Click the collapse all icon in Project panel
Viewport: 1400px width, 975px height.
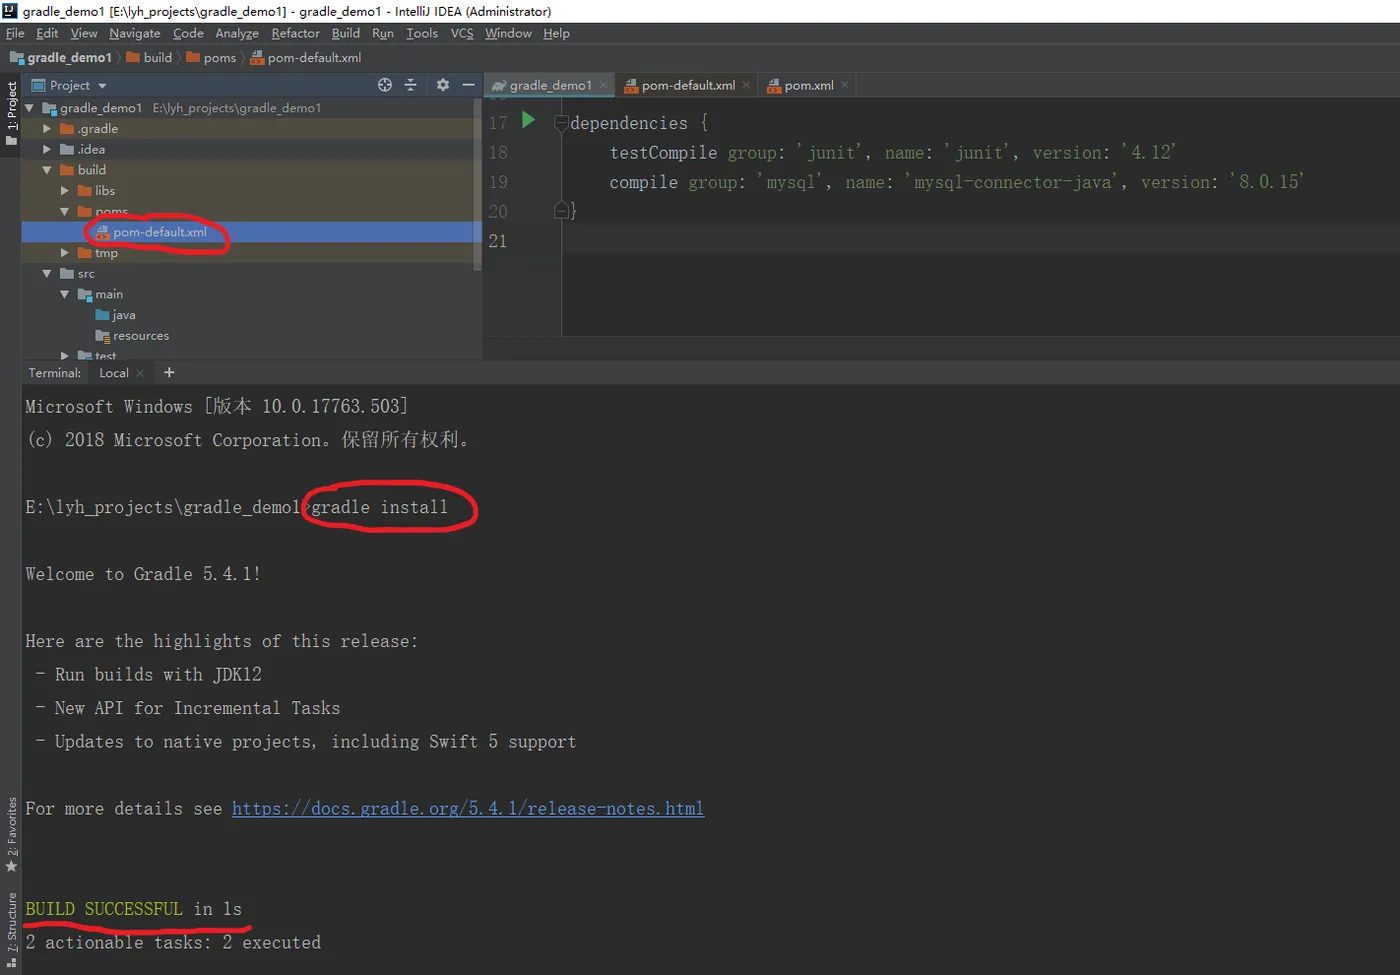410,85
